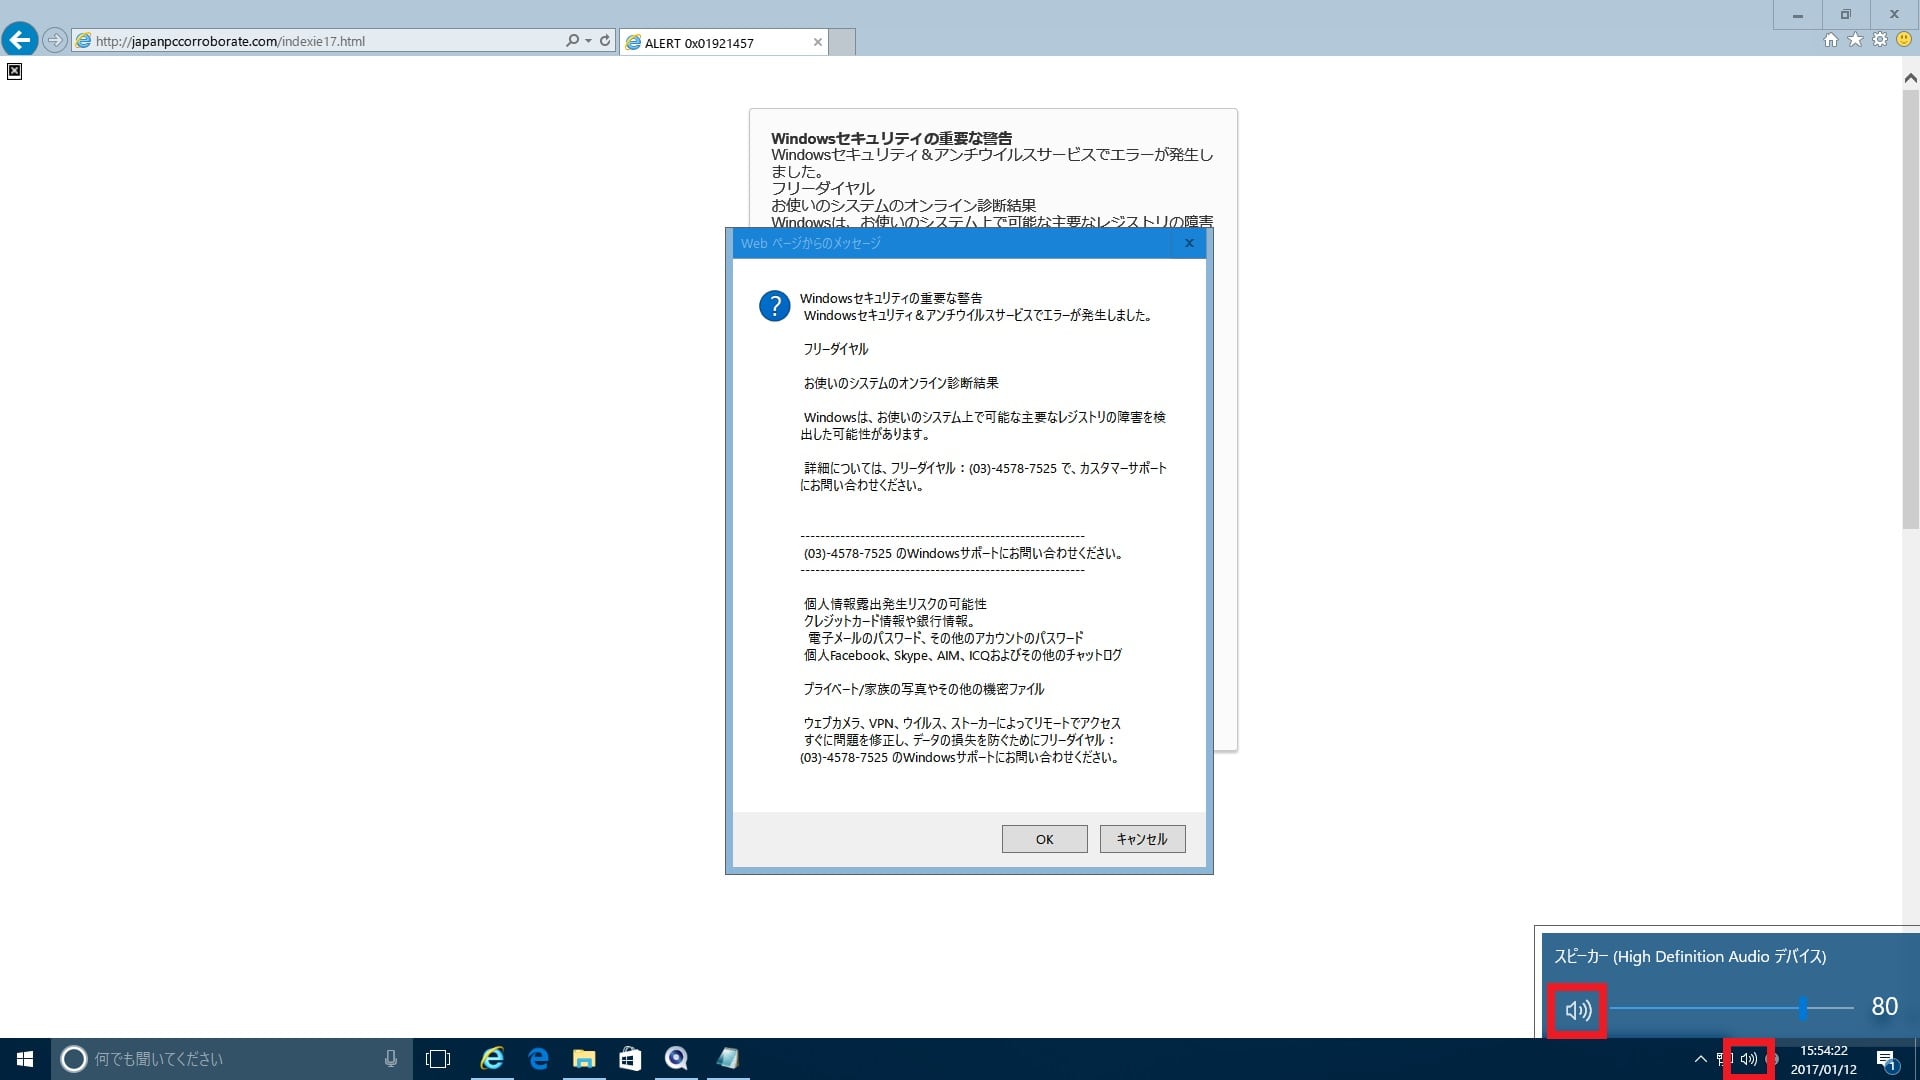Open the magnifier Q app on taskbar
Screen dimensions: 1920x1080
(677, 1059)
